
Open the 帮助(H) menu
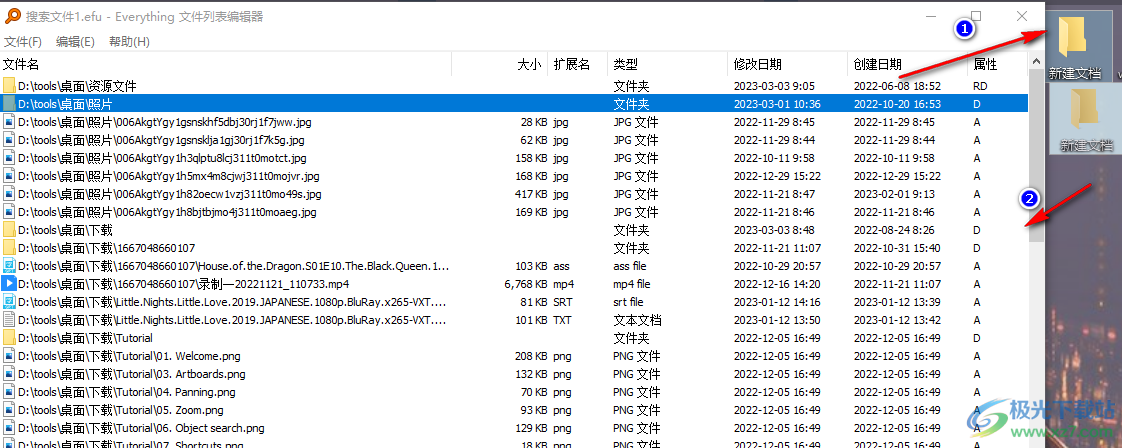point(129,42)
